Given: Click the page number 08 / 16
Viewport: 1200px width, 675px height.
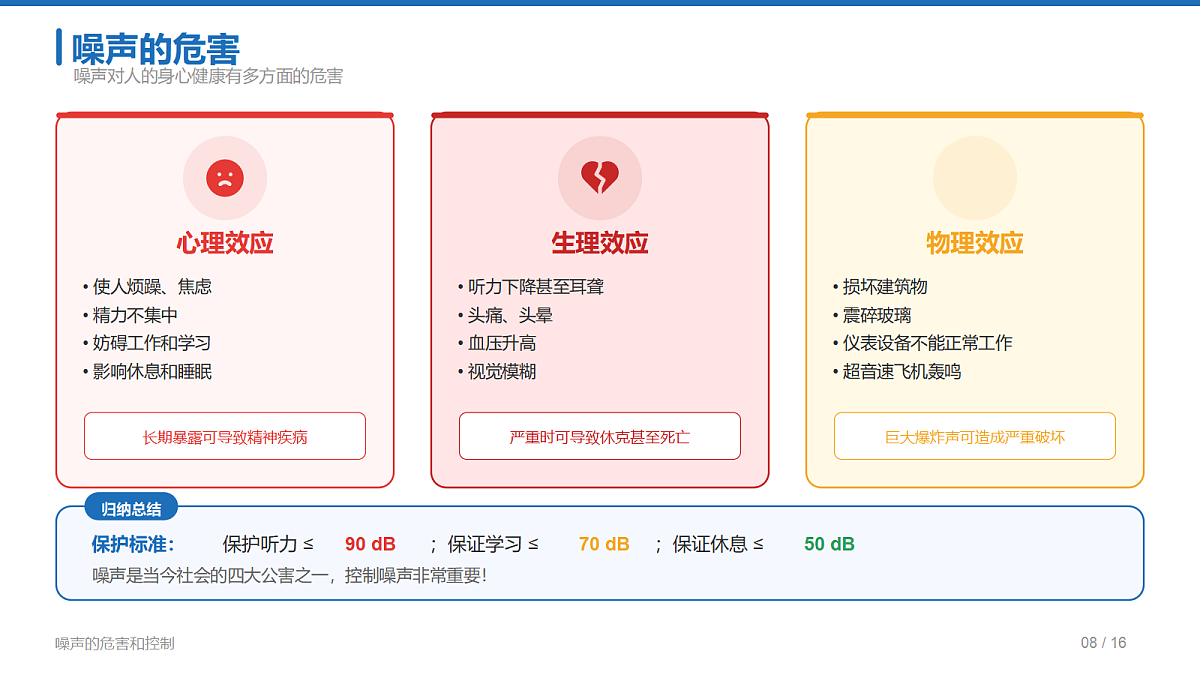Looking at the screenshot, I should click(1104, 643).
